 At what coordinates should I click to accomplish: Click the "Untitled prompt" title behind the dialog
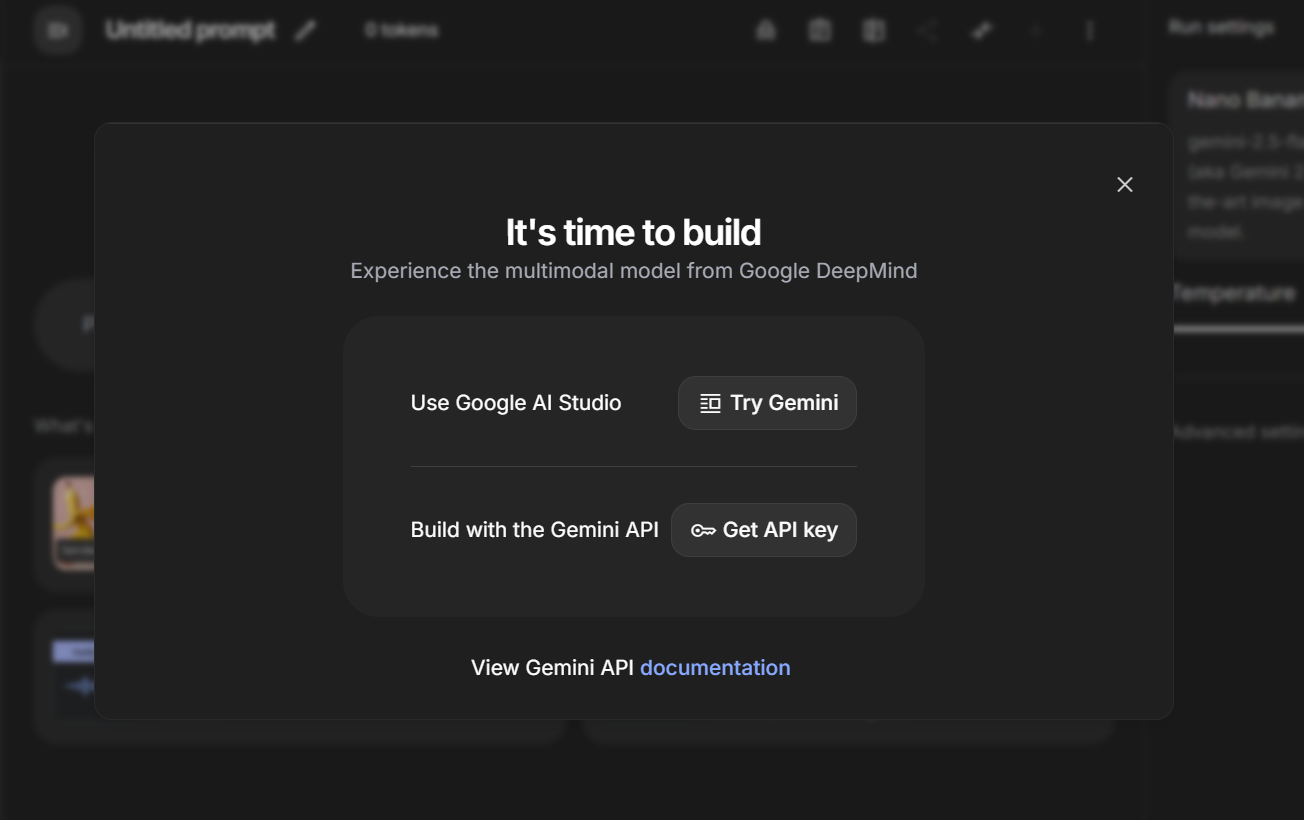pyautogui.click(x=190, y=30)
